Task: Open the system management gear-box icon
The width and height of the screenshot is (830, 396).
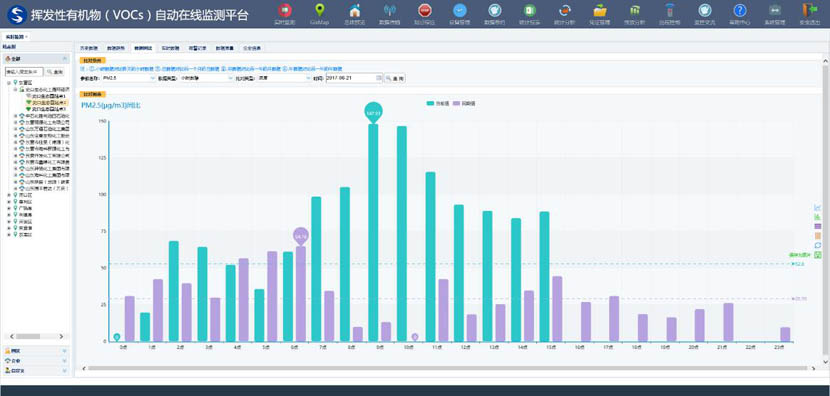Action: point(775,10)
